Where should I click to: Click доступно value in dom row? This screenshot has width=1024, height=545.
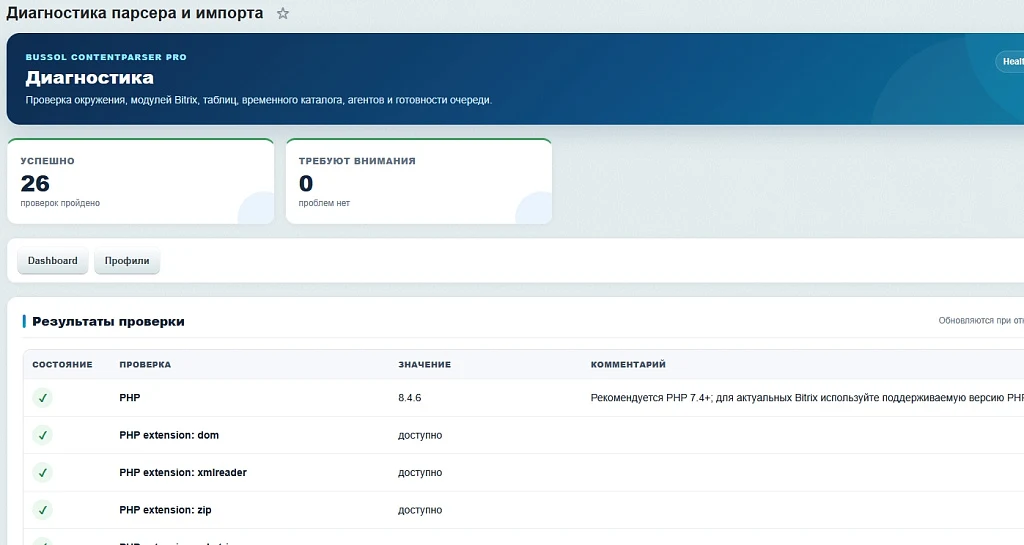coord(420,435)
